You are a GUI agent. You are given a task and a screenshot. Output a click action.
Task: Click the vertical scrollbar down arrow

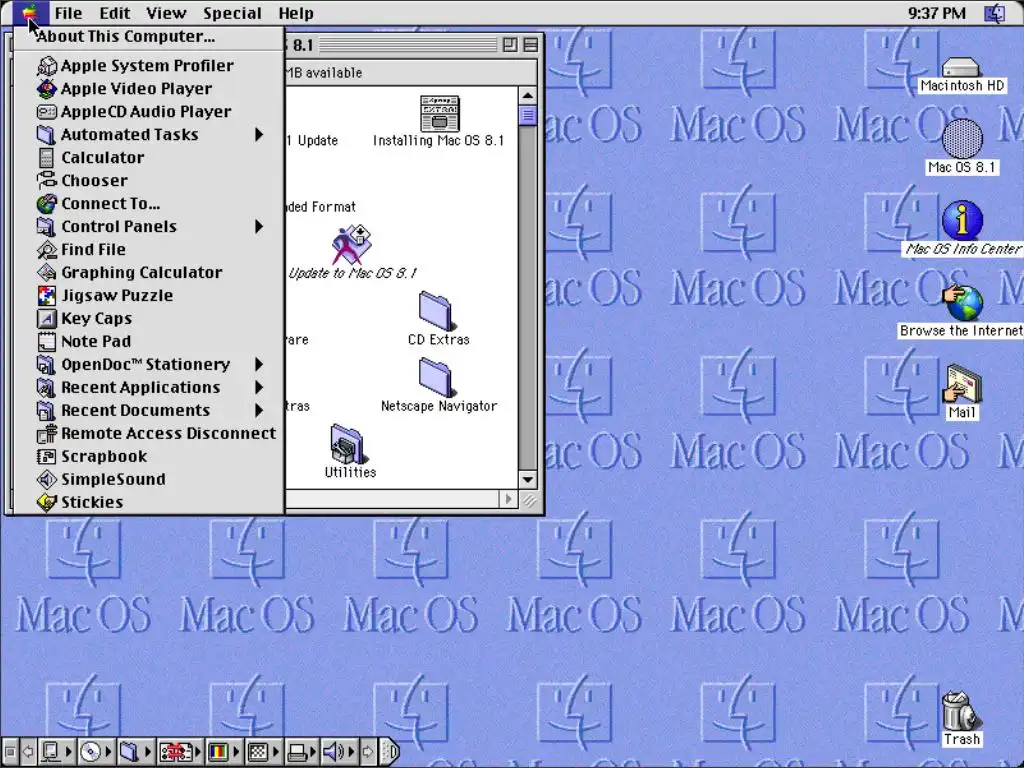pos(528,479)
